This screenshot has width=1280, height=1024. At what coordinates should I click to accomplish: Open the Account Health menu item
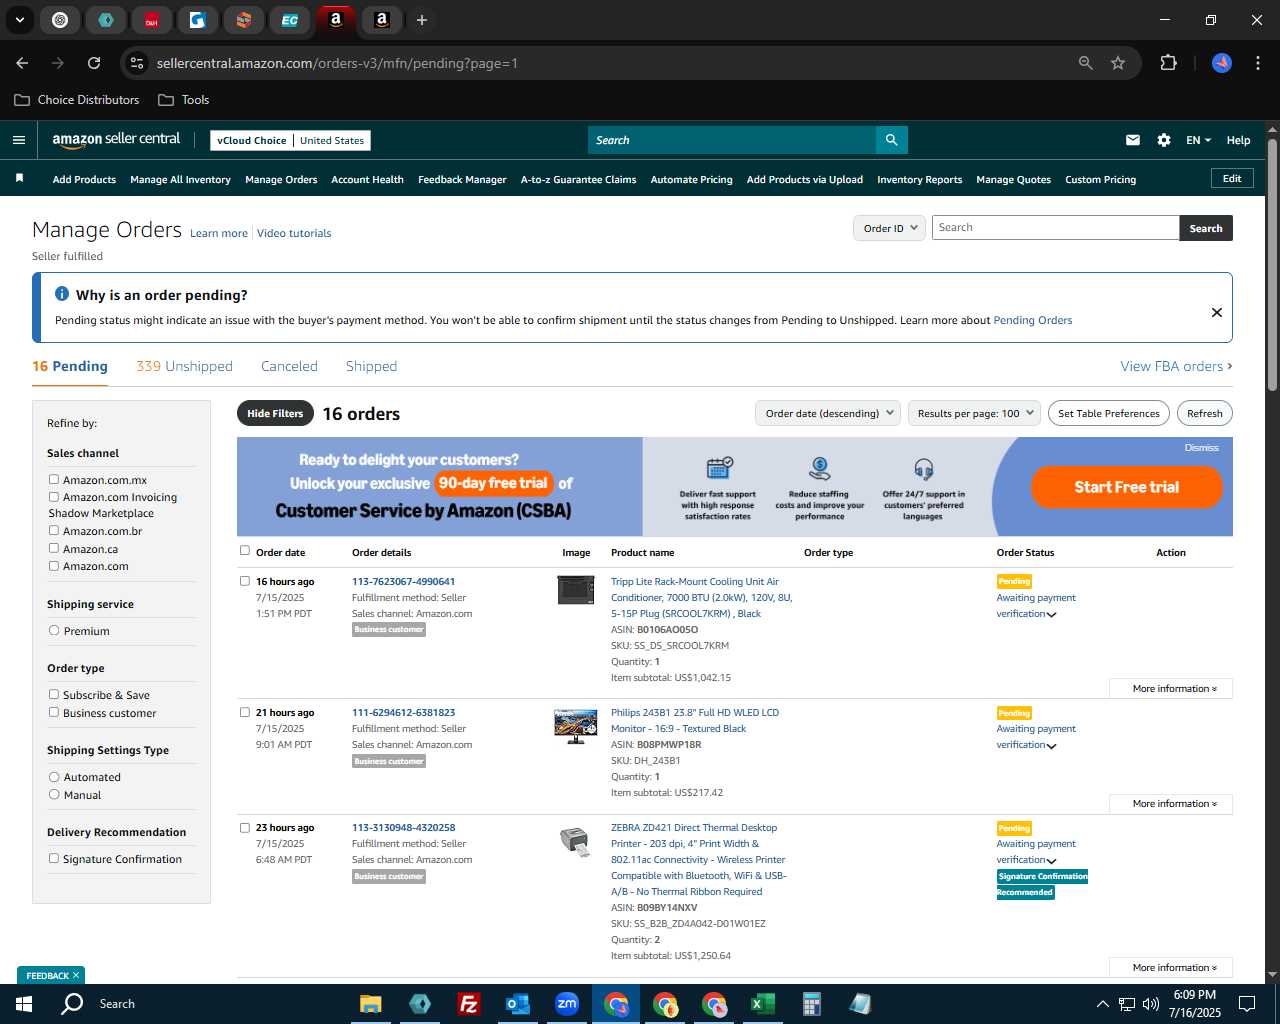point(367,180)
